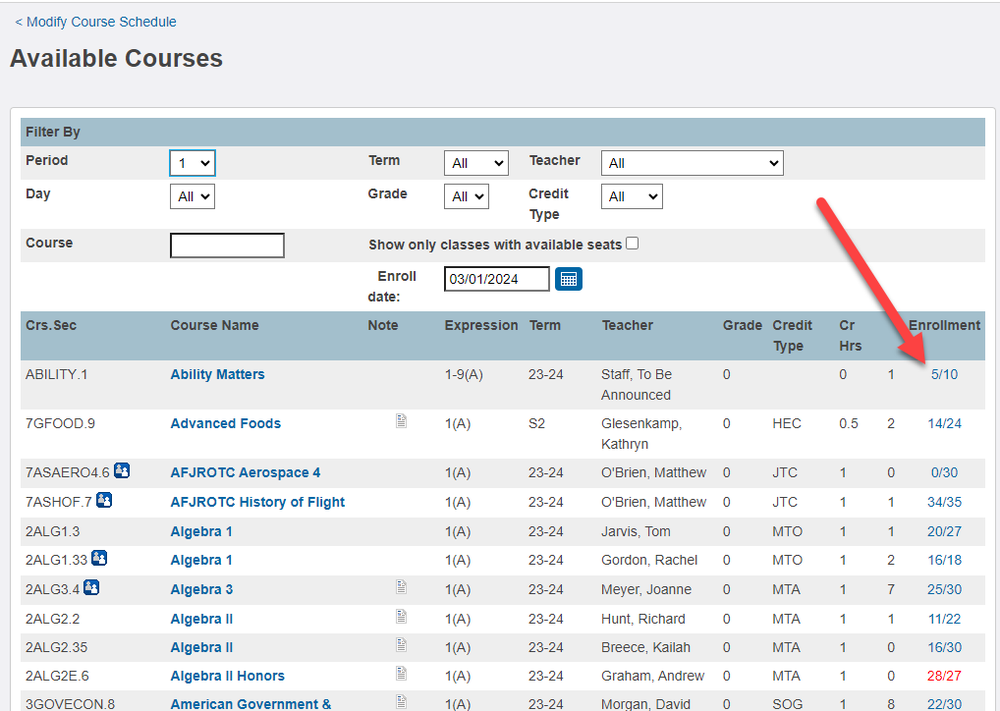Click the 22/30 enrollment link
Image resolution: width=1000 pixels, height=711 pixels.
point(945,704)
